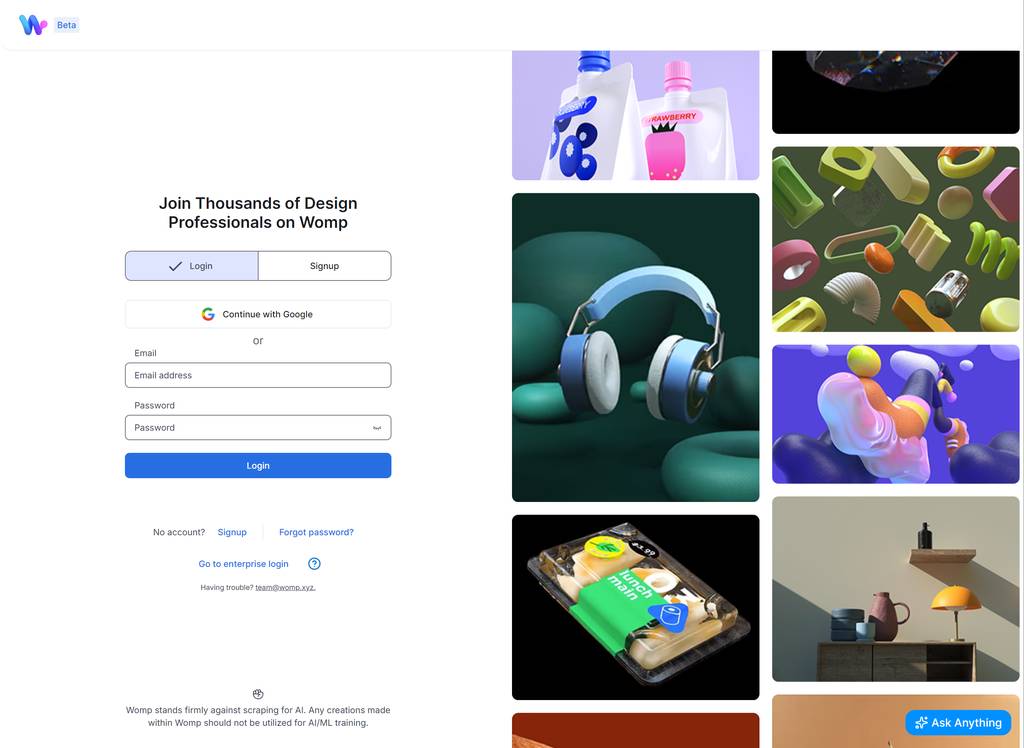This screenshot has width=1024, height=748.
Task: Follow the Forgot password link
Action: pyautogui.click(x=316, y=532)
